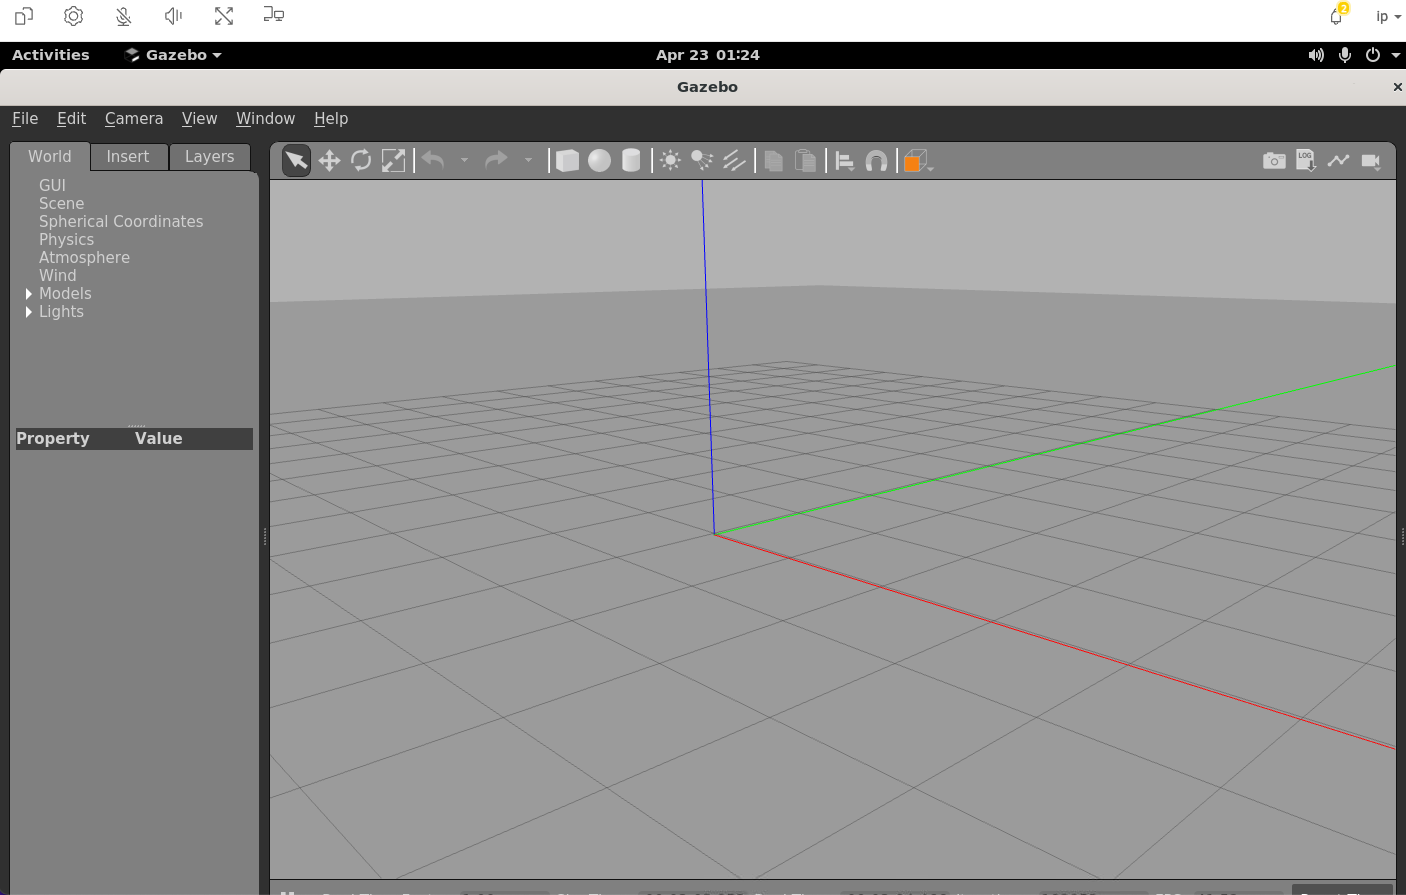The image size is (1406, 895).
Task: Choose the rotate mode tool
Action: click(361, 160)
